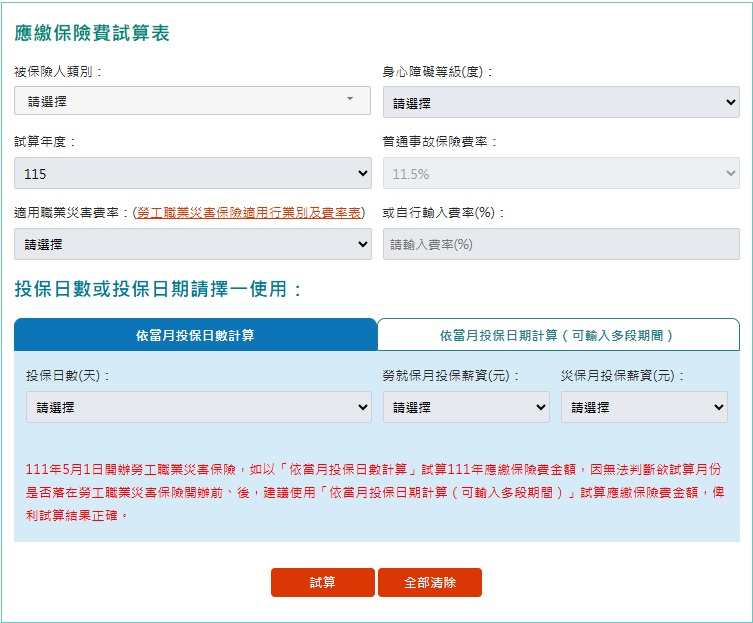
Task: Expand the 適用職業災害費率 dropdown
Action: tap(192, 244)
